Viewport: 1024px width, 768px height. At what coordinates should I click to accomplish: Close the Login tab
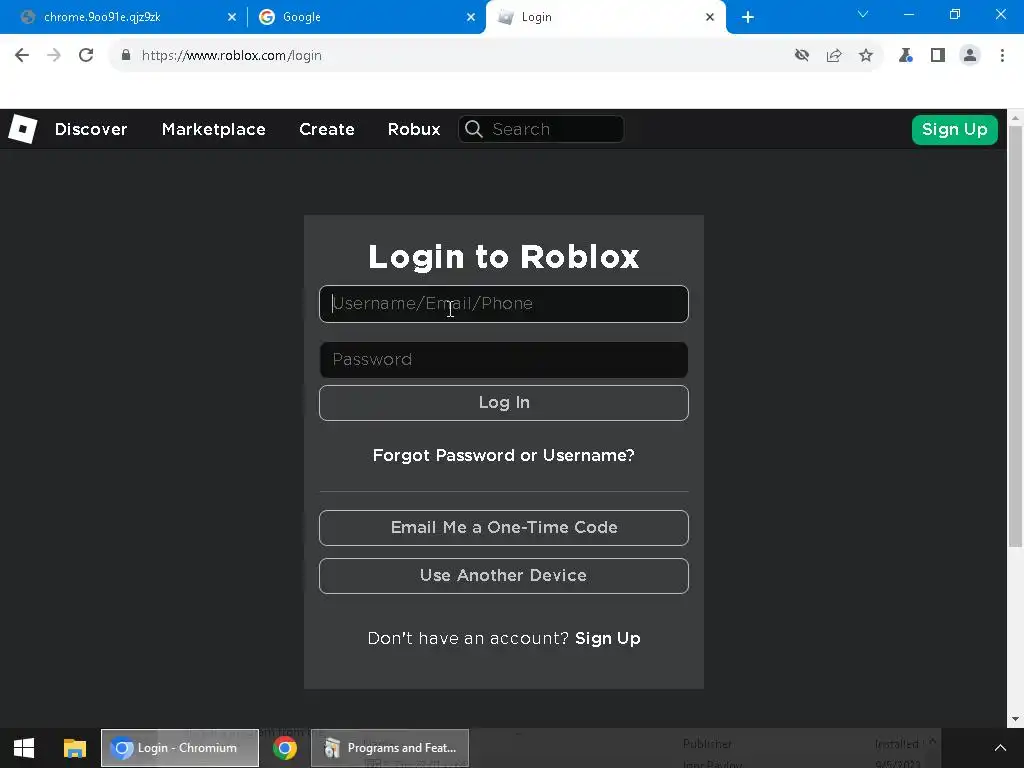point(710,17)
